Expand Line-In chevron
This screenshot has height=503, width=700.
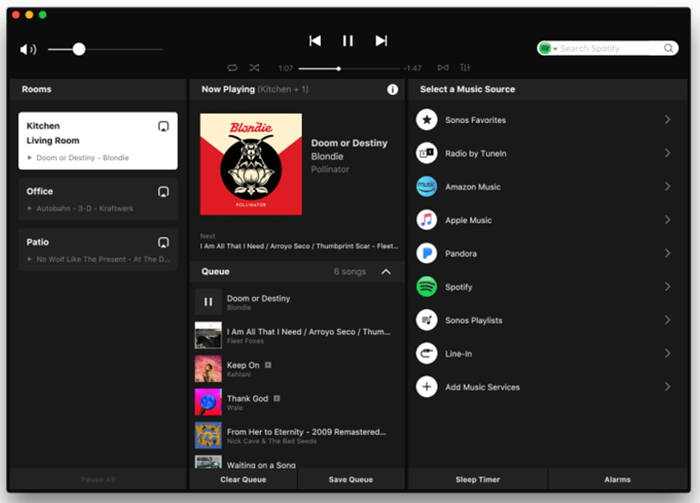click(x=667, y=353)
